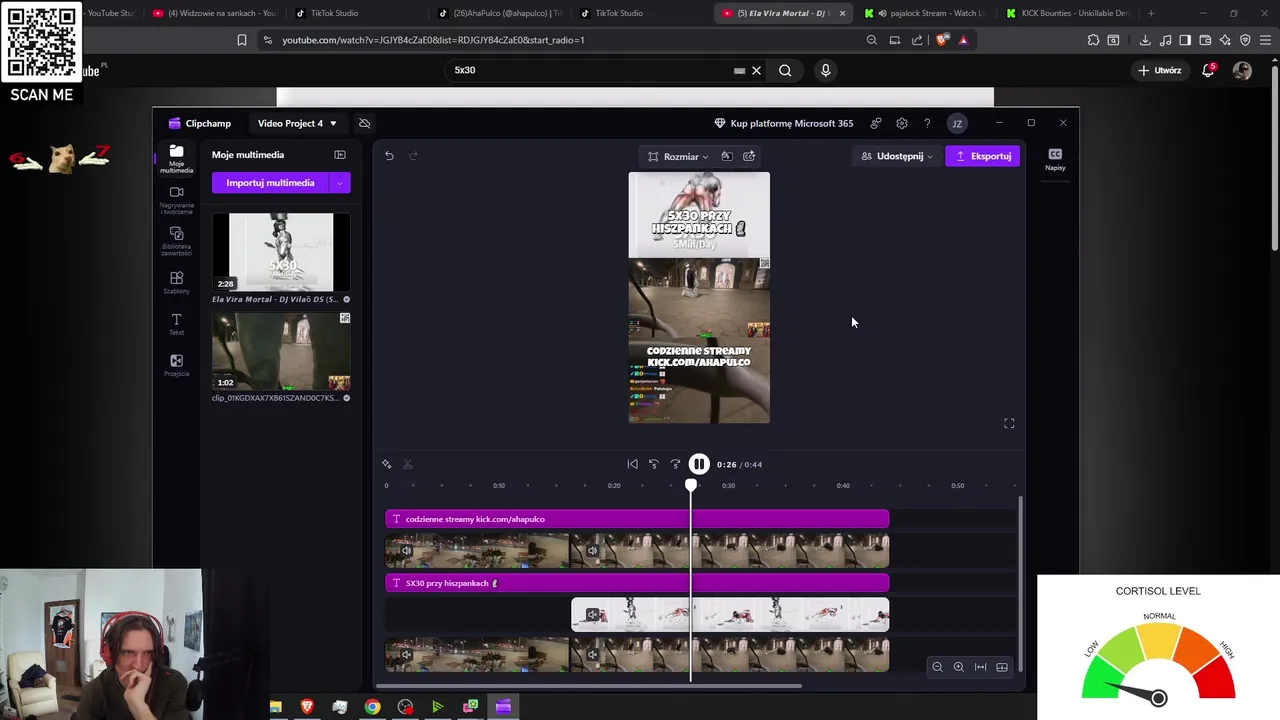Screen dimensions: 1280x720
Task: Toggle cloud sync off icon
Action: point(364,123)
